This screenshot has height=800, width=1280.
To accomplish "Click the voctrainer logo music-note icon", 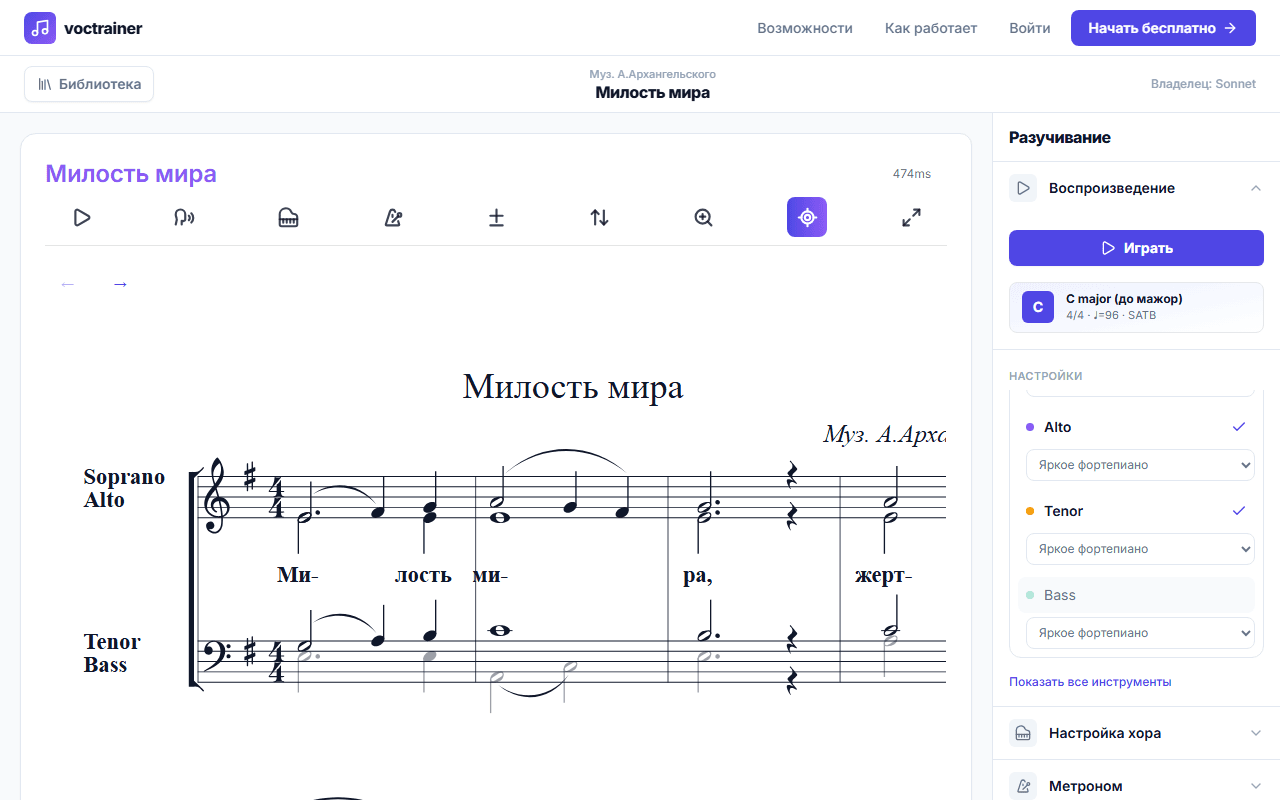I will [40, 28].
